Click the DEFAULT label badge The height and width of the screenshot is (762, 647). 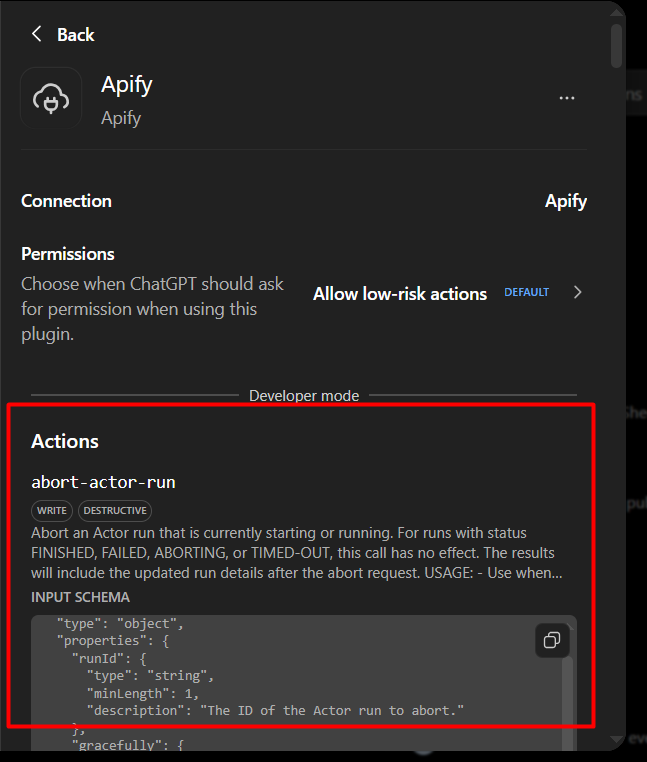(x=526, y=292)
